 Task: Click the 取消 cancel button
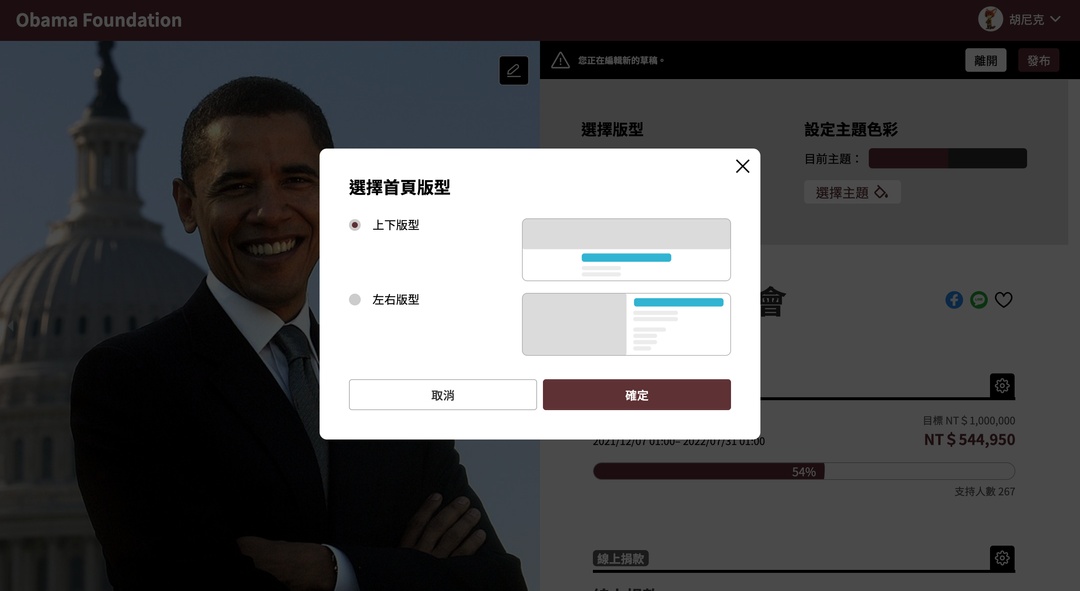coord(443,395)
